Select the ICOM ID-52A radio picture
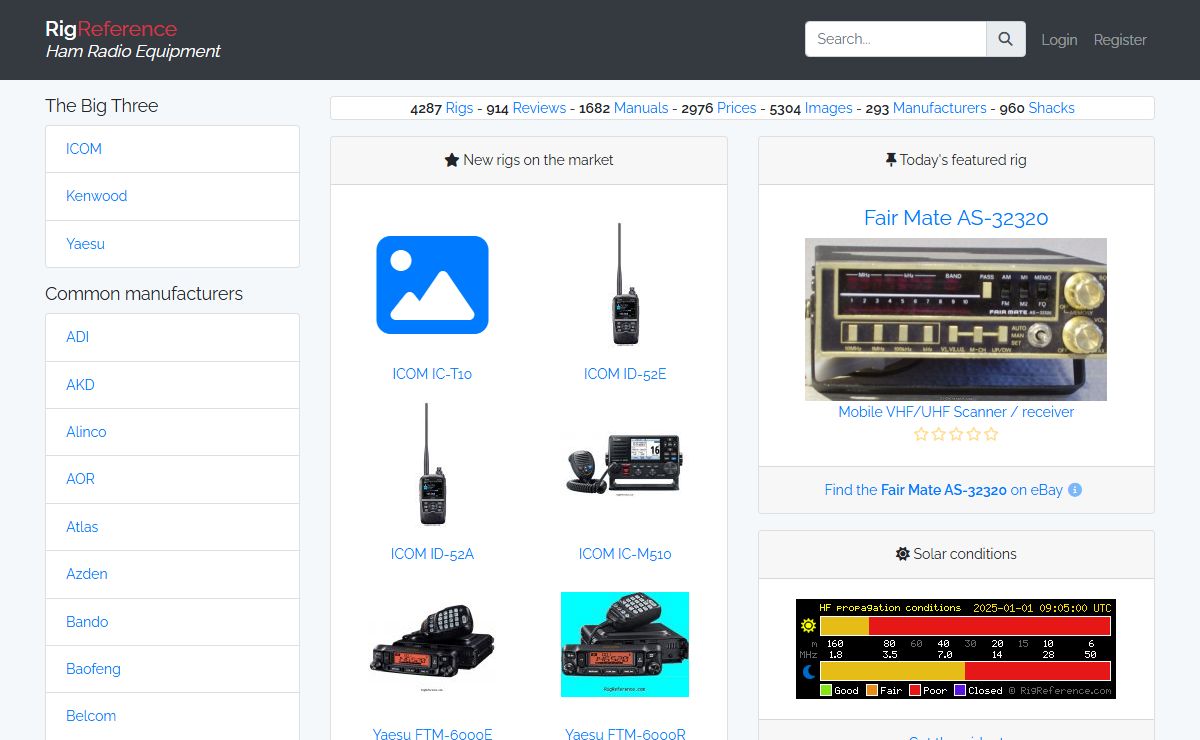 pos(432,465)
